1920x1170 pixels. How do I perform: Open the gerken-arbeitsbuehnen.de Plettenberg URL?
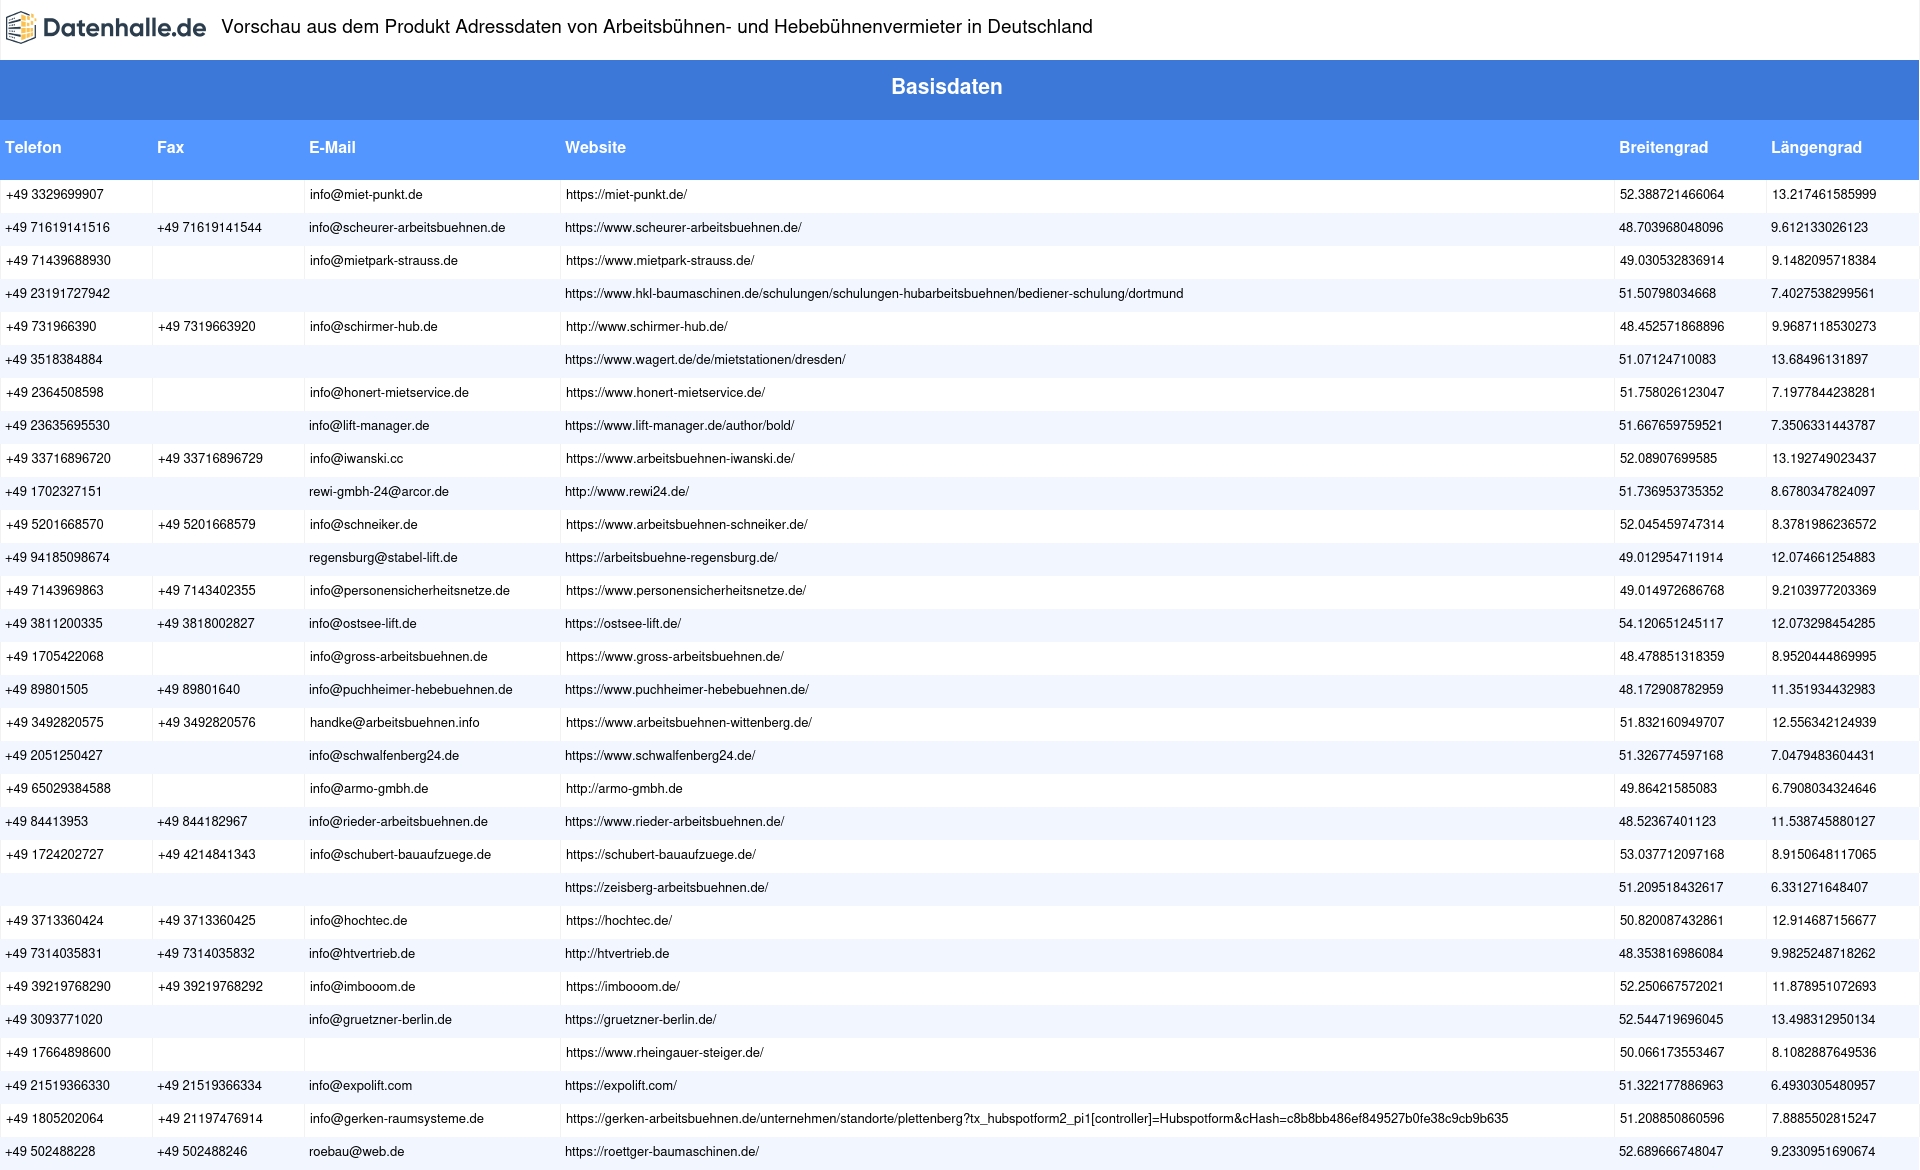coord(1037,1119)
